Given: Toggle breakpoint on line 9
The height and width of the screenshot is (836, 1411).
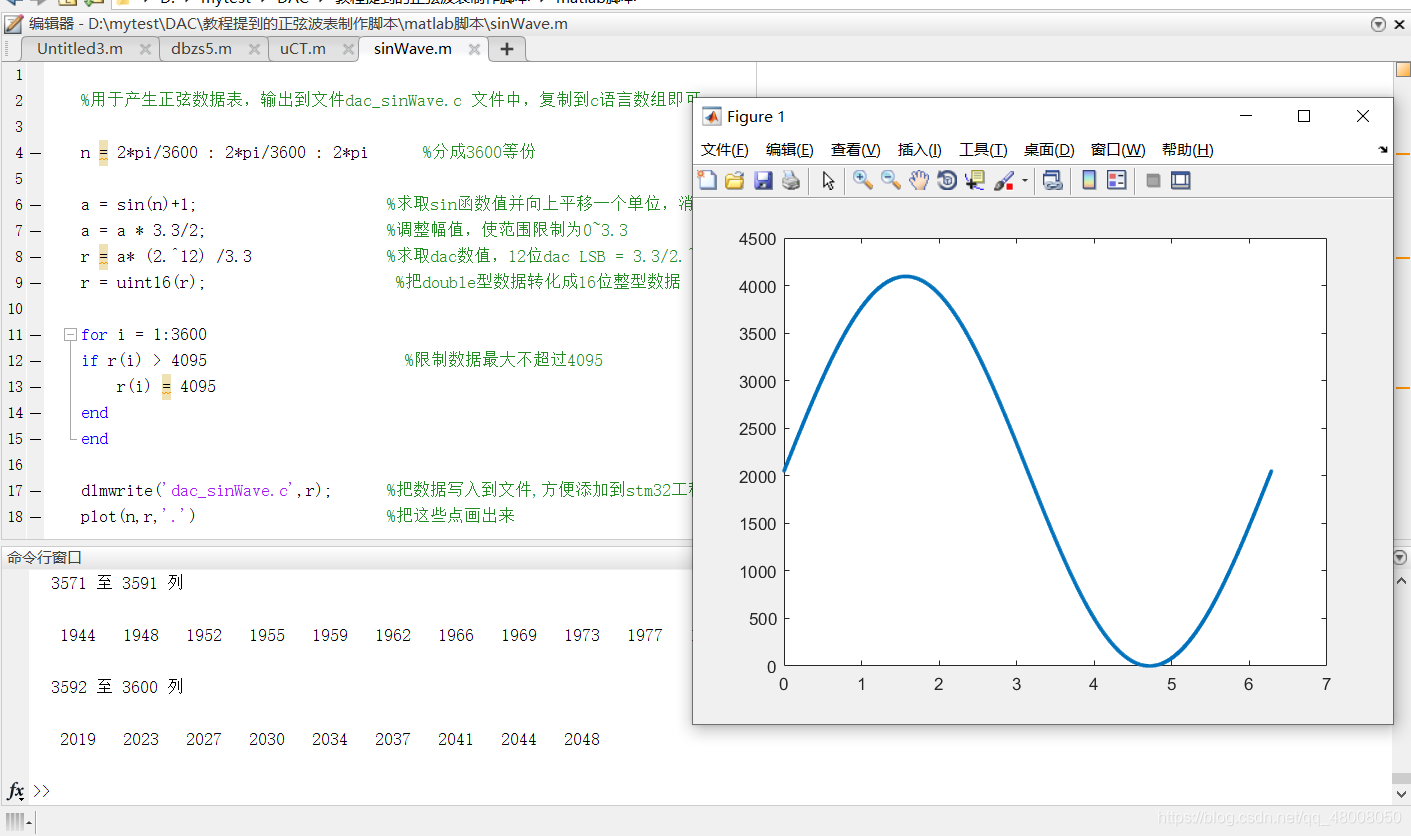Looking at the screenshot, I should (36, 283).
